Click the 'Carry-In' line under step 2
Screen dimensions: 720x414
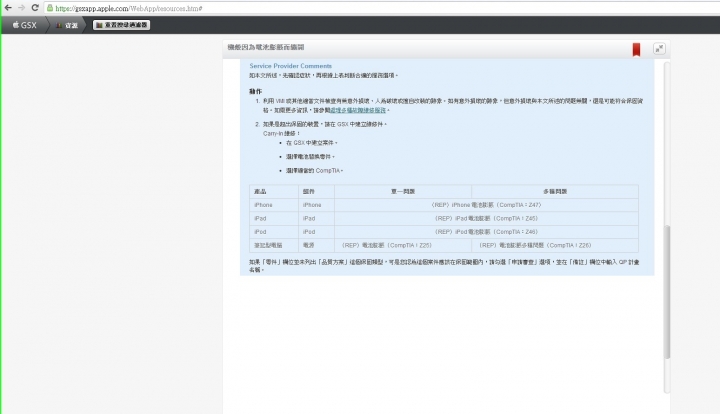281,133
